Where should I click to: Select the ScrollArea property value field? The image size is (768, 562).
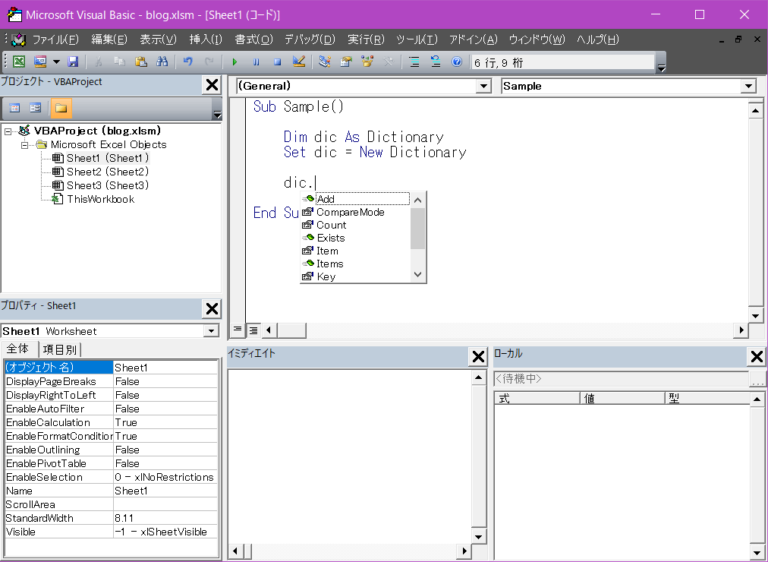click(x=166, y=505)
